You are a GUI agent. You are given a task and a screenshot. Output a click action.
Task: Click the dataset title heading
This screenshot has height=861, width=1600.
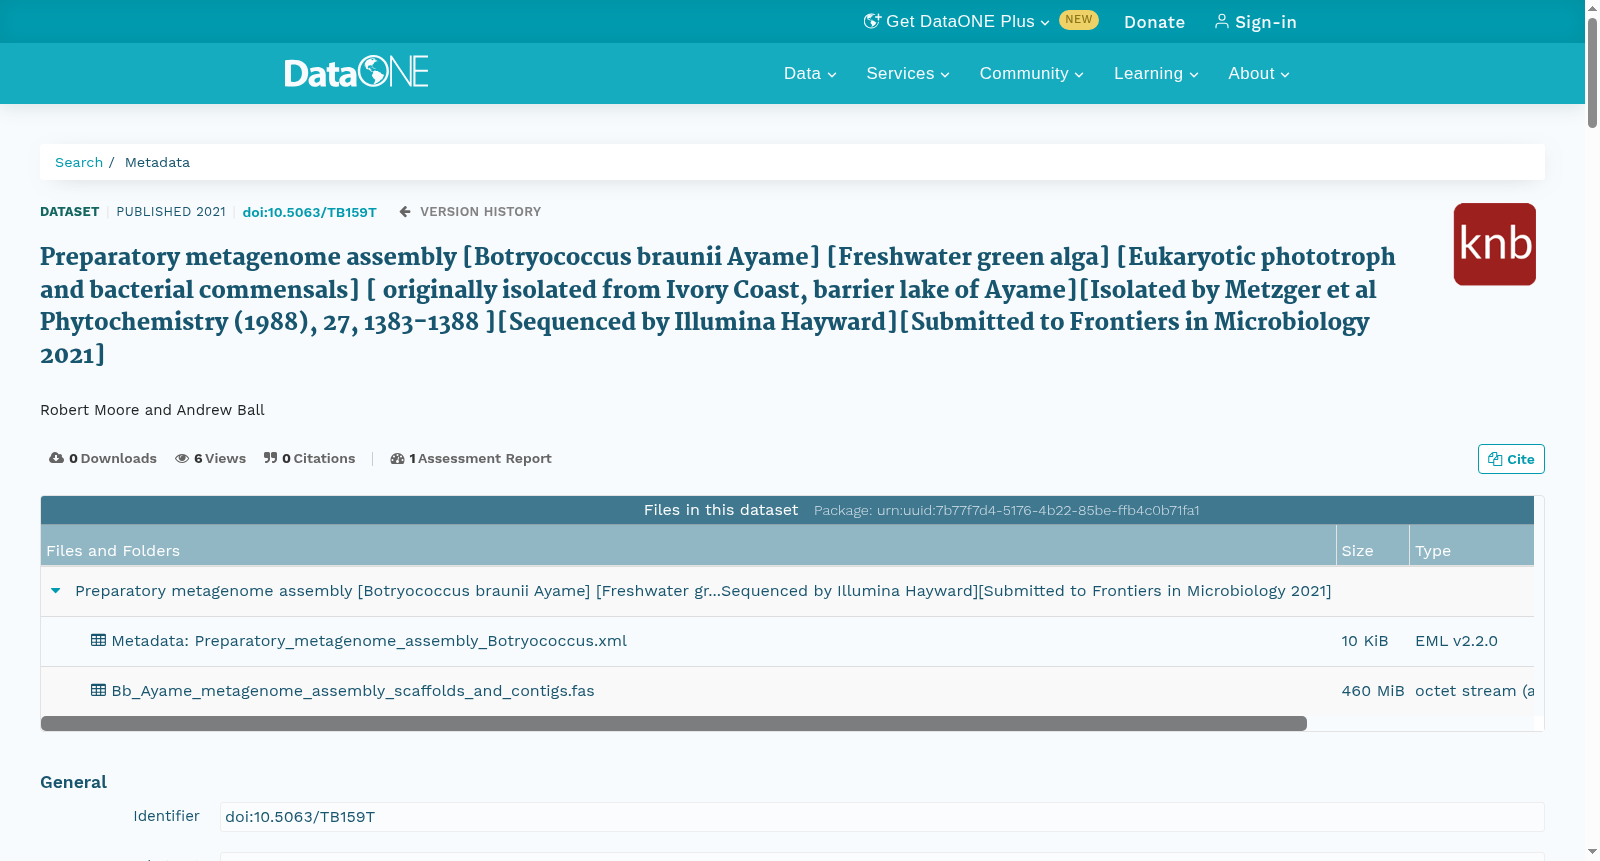click(x=718, y=305)
